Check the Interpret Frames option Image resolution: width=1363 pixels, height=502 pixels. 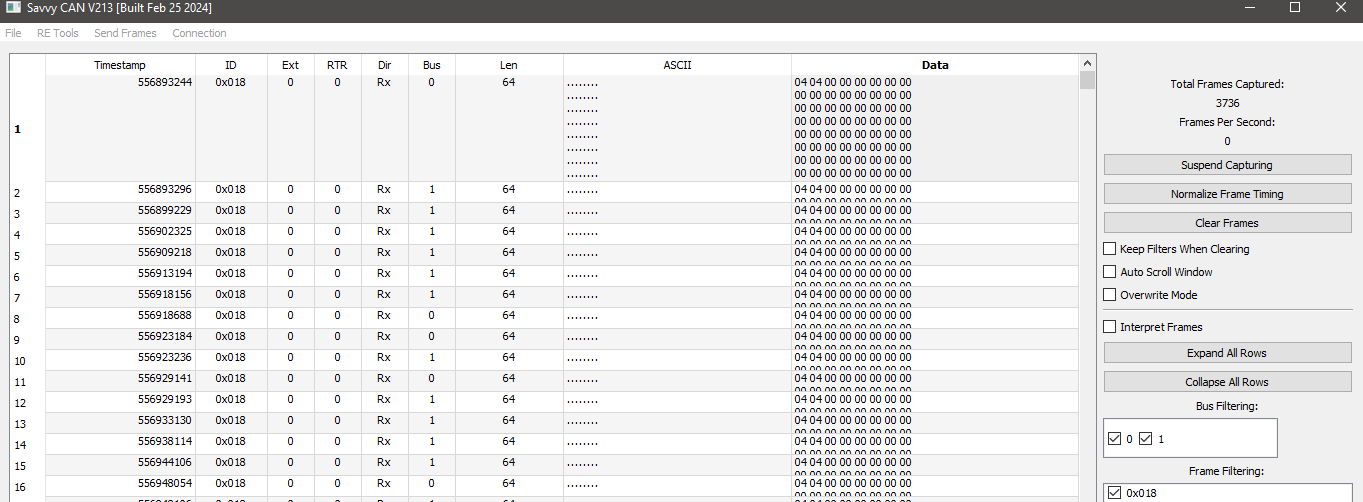coord(1110,327)
